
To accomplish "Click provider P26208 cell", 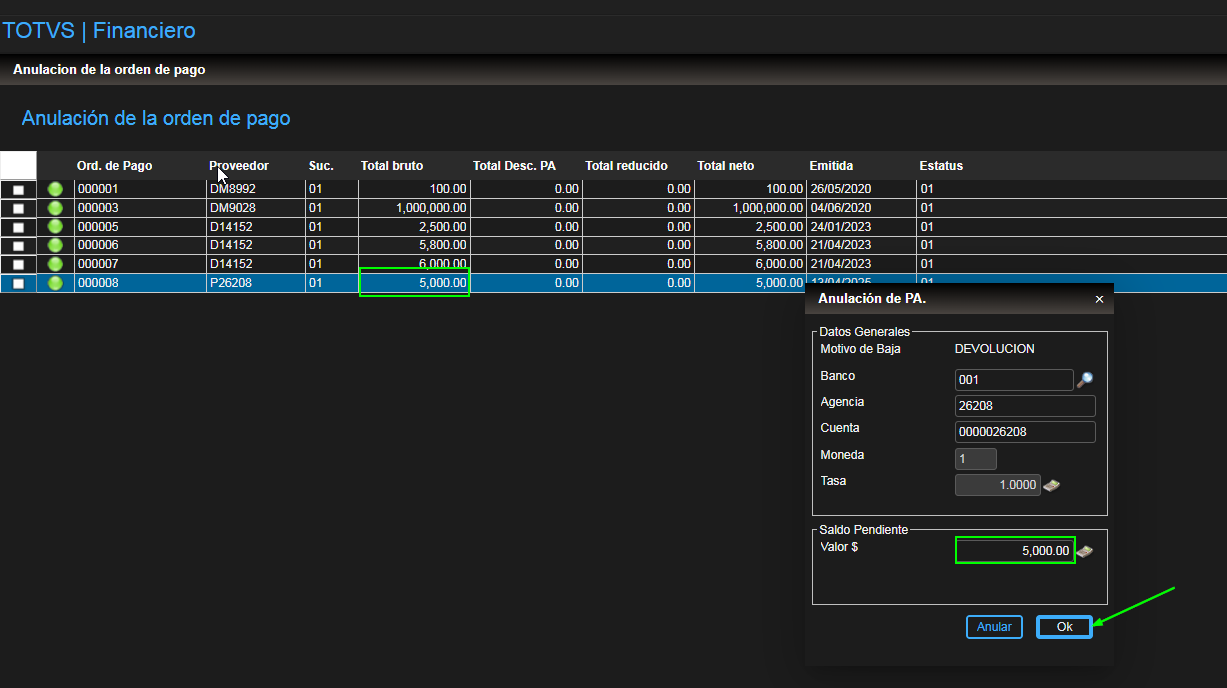I will click(x=255, y=283).
